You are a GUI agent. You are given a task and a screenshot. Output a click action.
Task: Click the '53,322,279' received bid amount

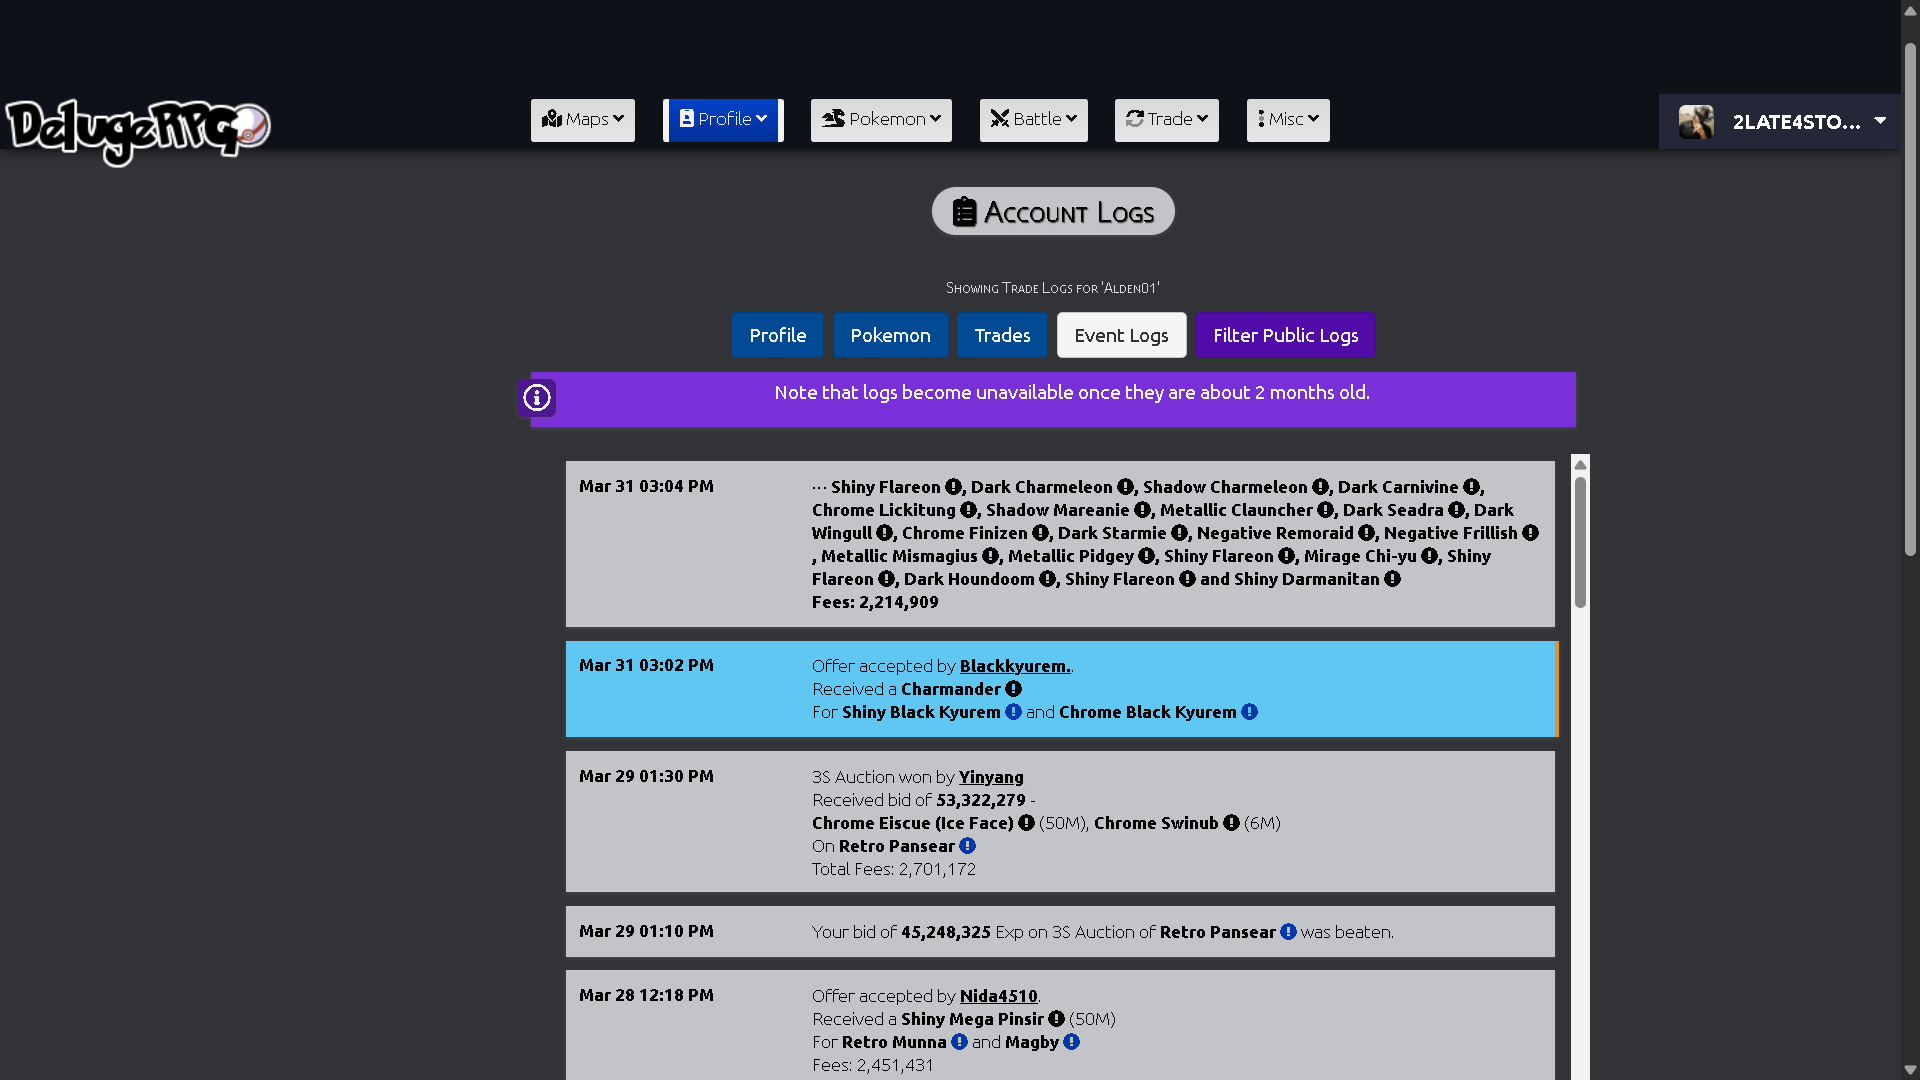coord(981,800)
